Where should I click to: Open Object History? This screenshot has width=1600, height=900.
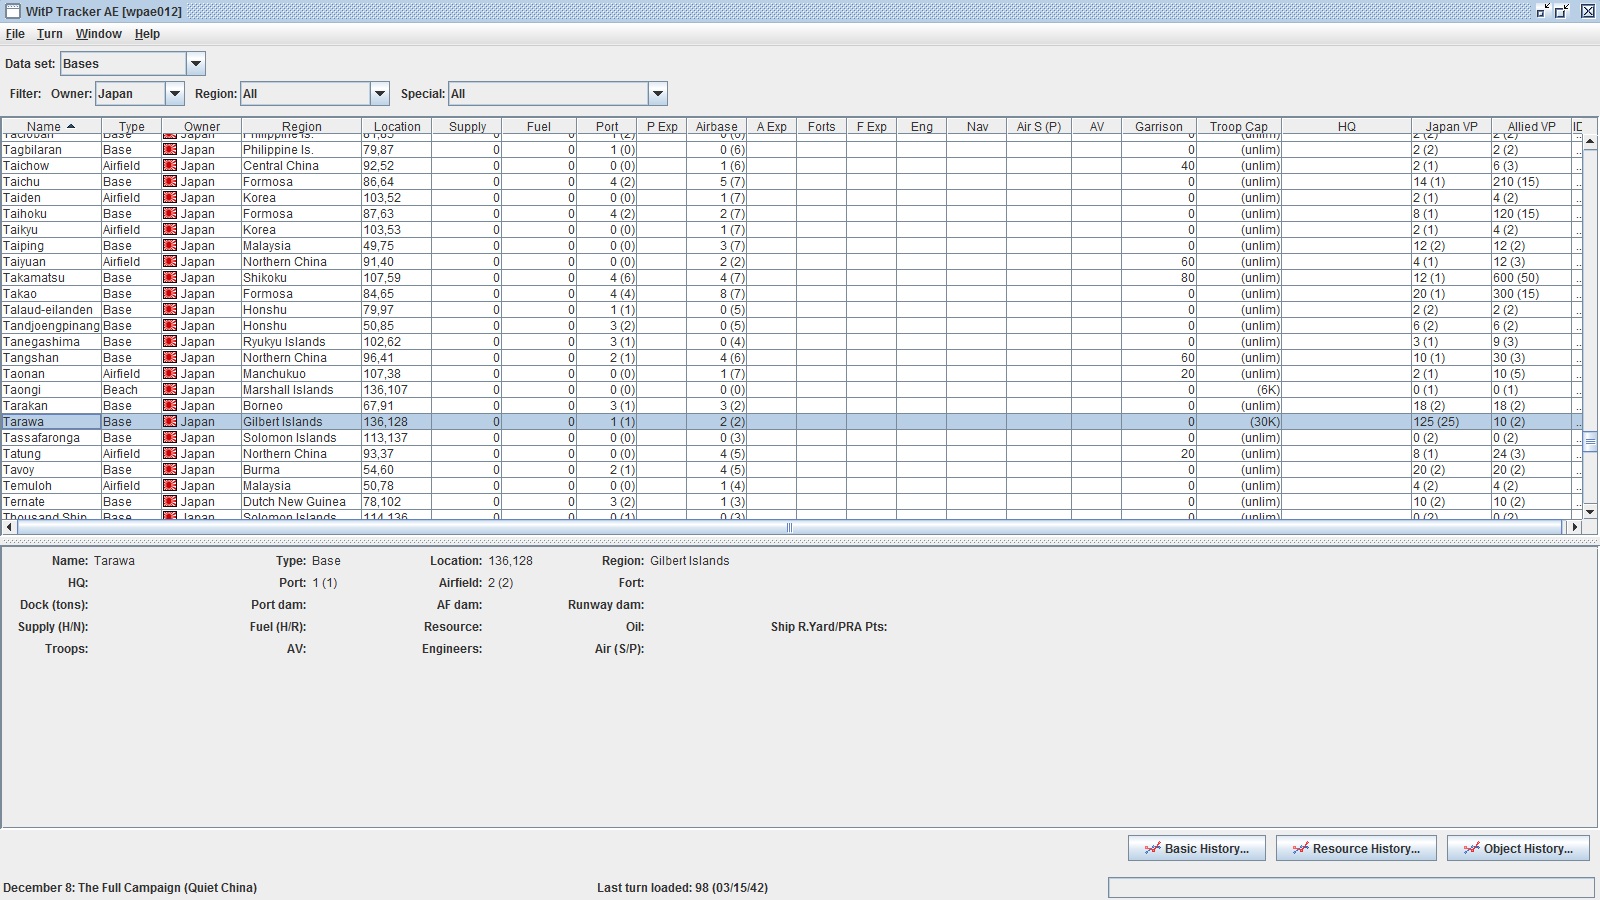pyautogui.click(x=1518, y=848)
